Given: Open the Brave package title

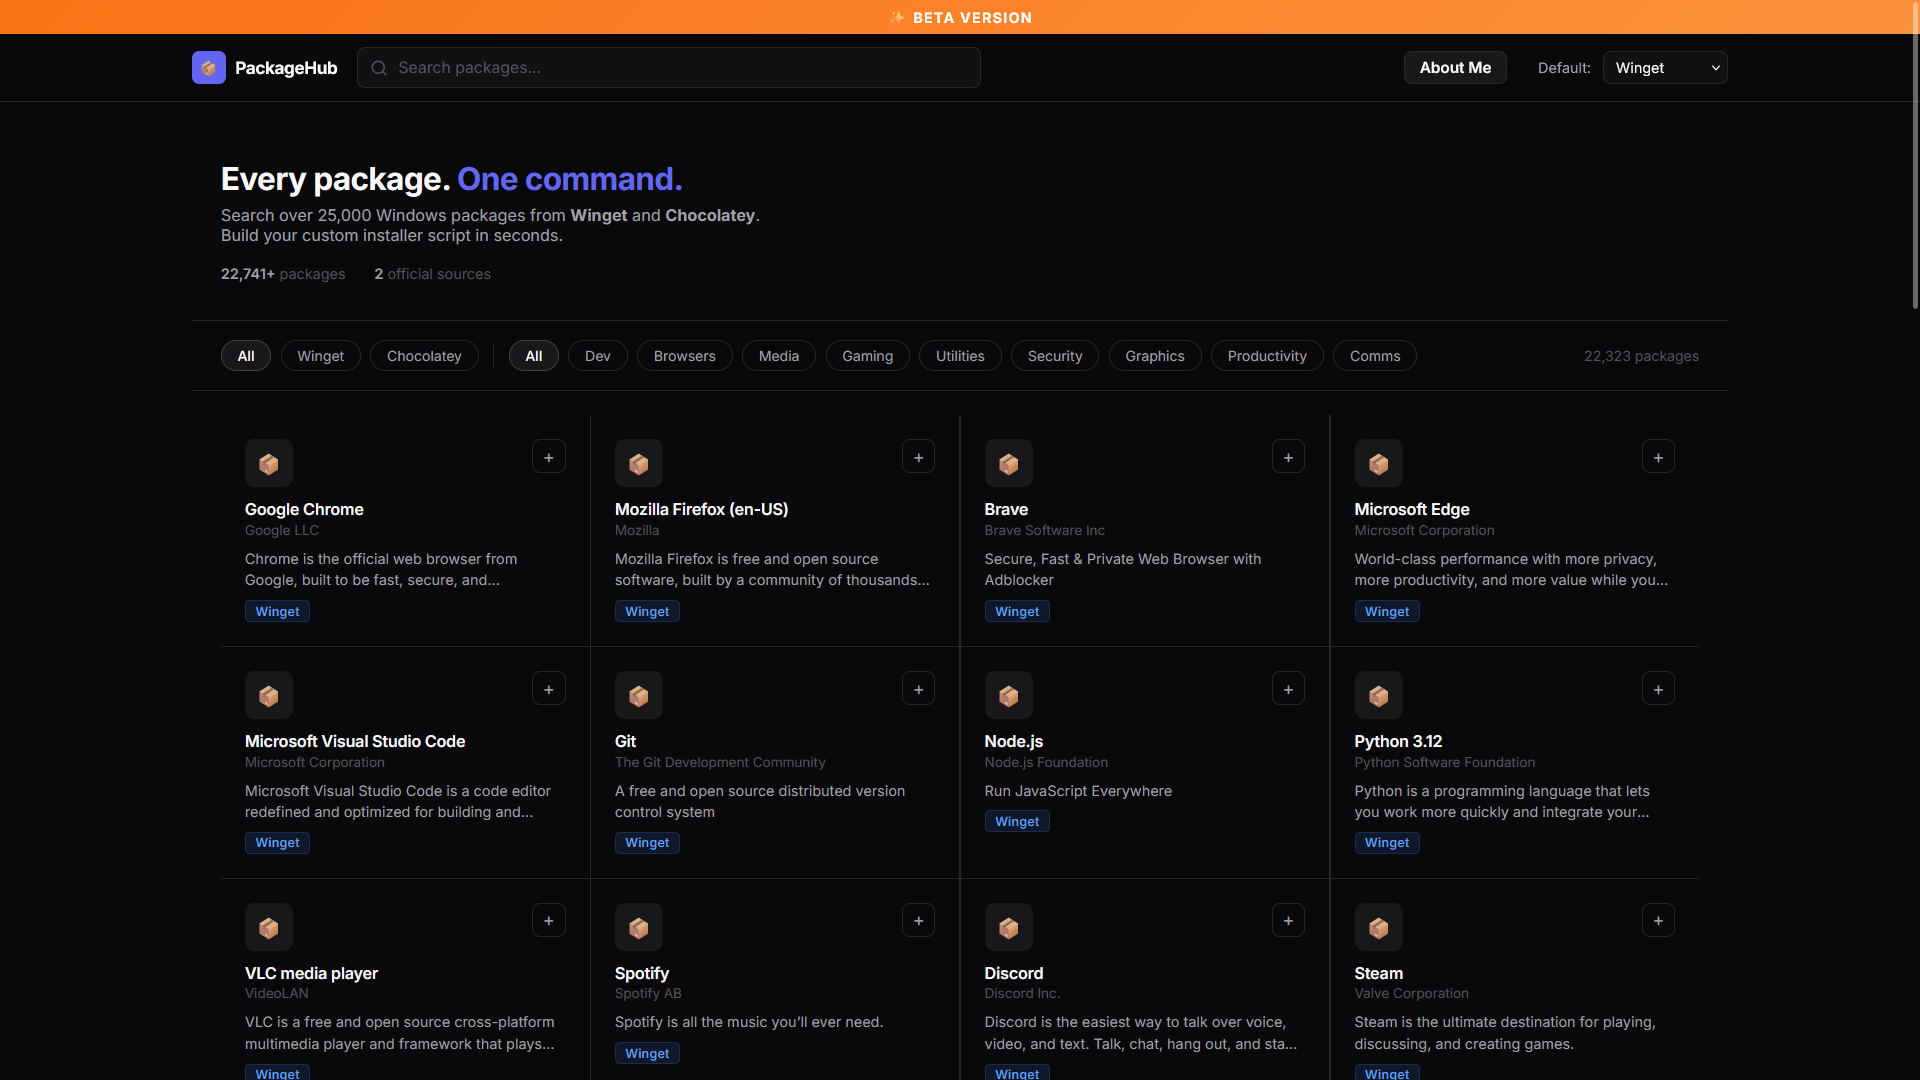Looking at the screenshot, I should point(1006,509).
